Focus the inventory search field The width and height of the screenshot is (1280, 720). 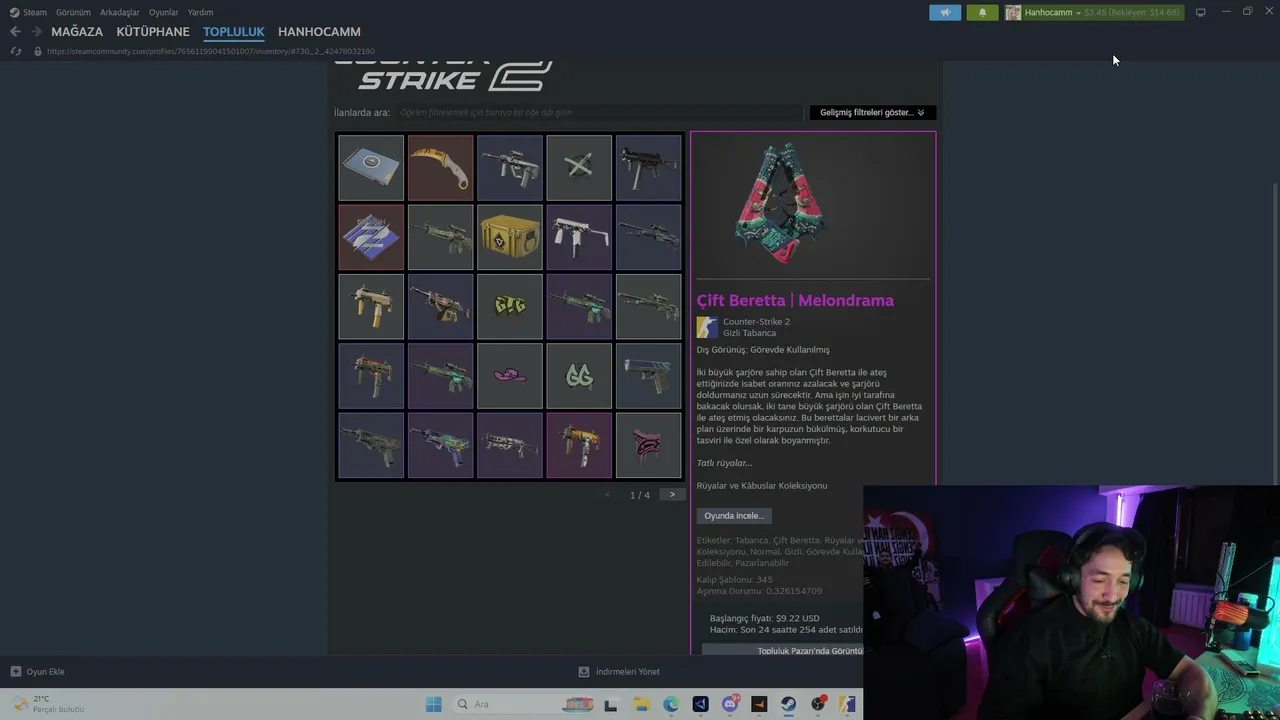(598, 112)
